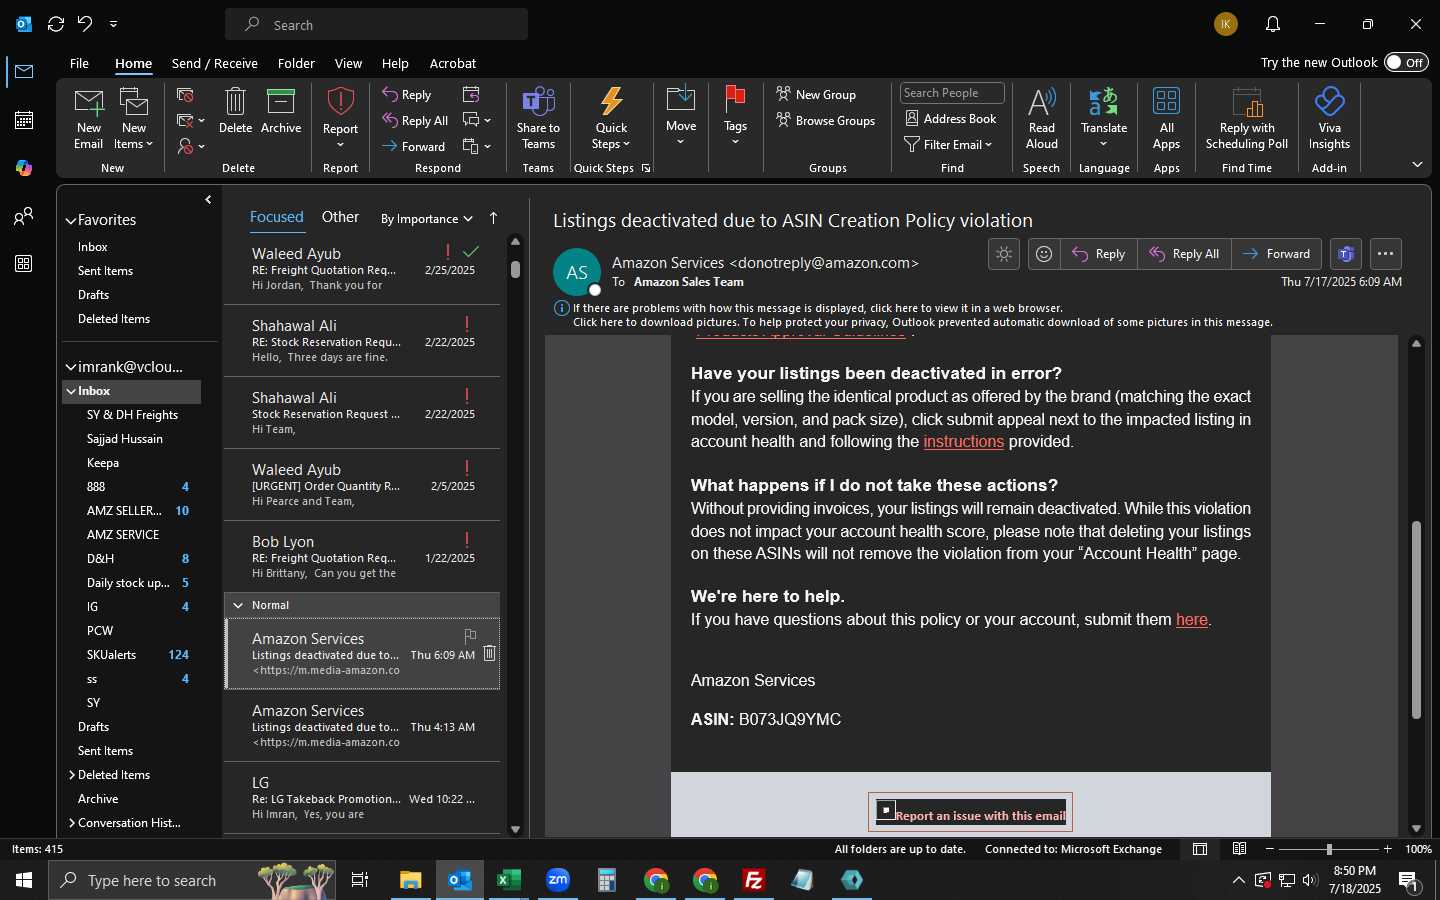Click zoom out minus button
The height and width of the screenshot is (900, 1440).
click(x=1270, y=849)
